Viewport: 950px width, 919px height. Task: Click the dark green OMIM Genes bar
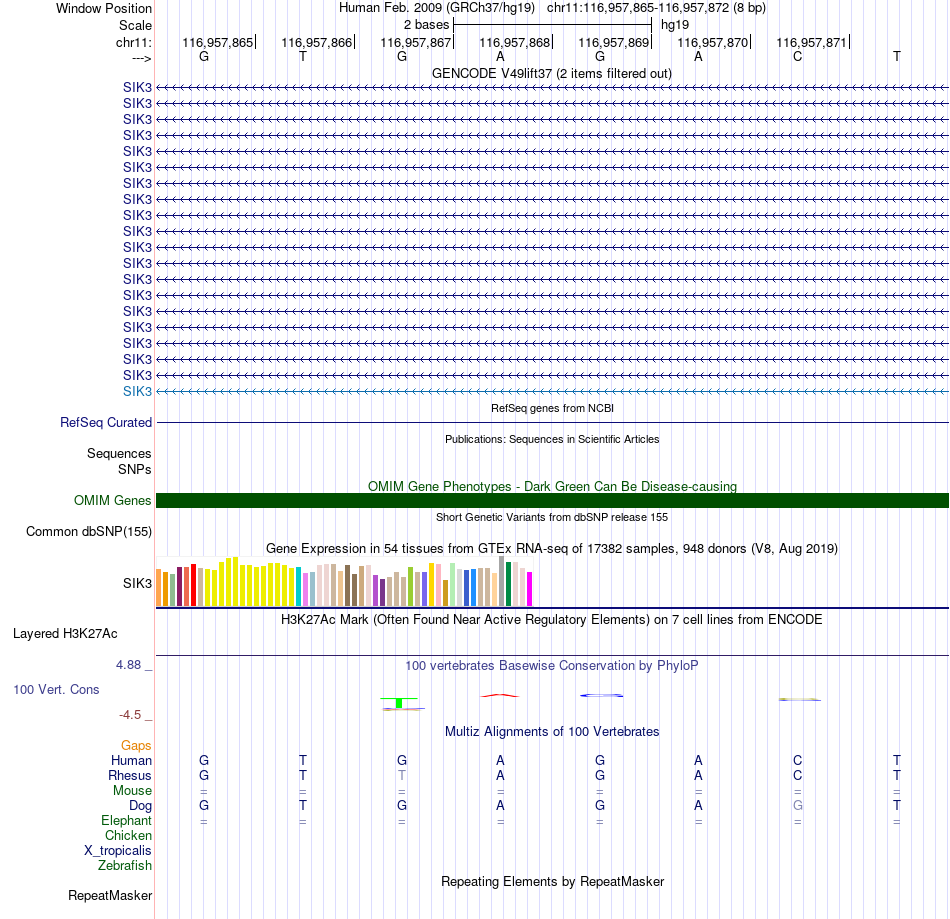(x=552, y=500)
